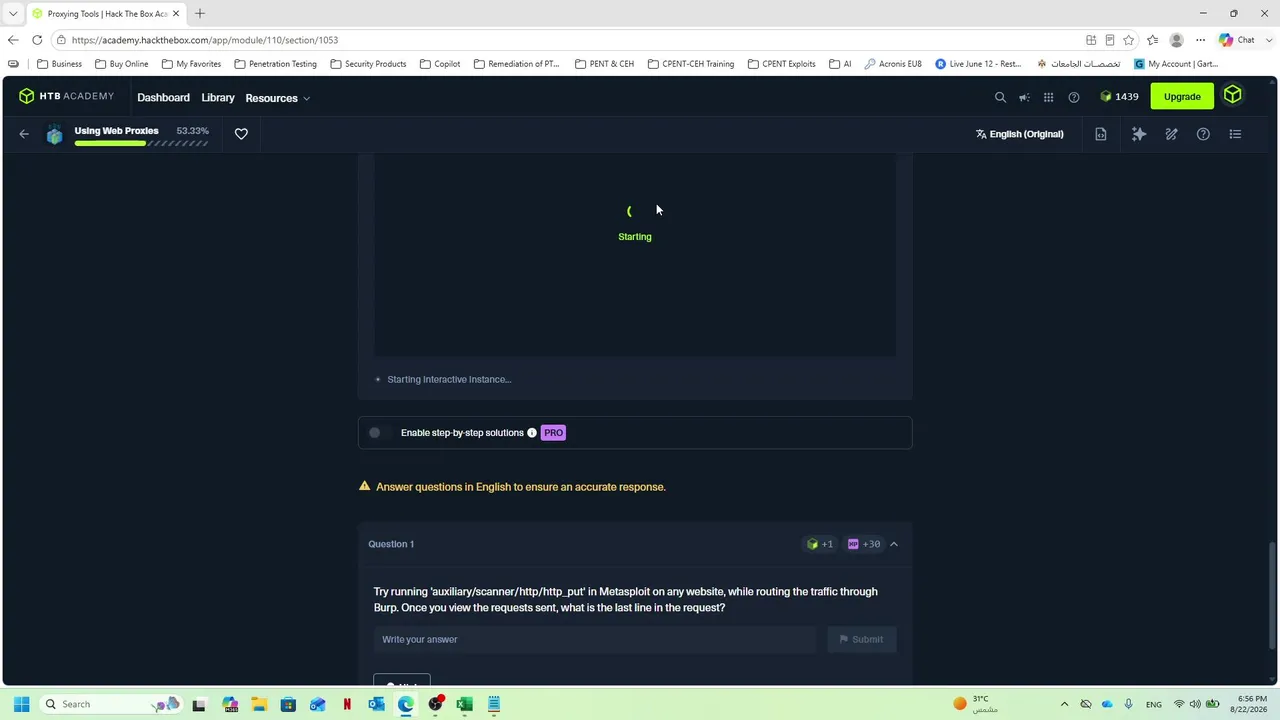Open the browser favorites list icon

1153,40
